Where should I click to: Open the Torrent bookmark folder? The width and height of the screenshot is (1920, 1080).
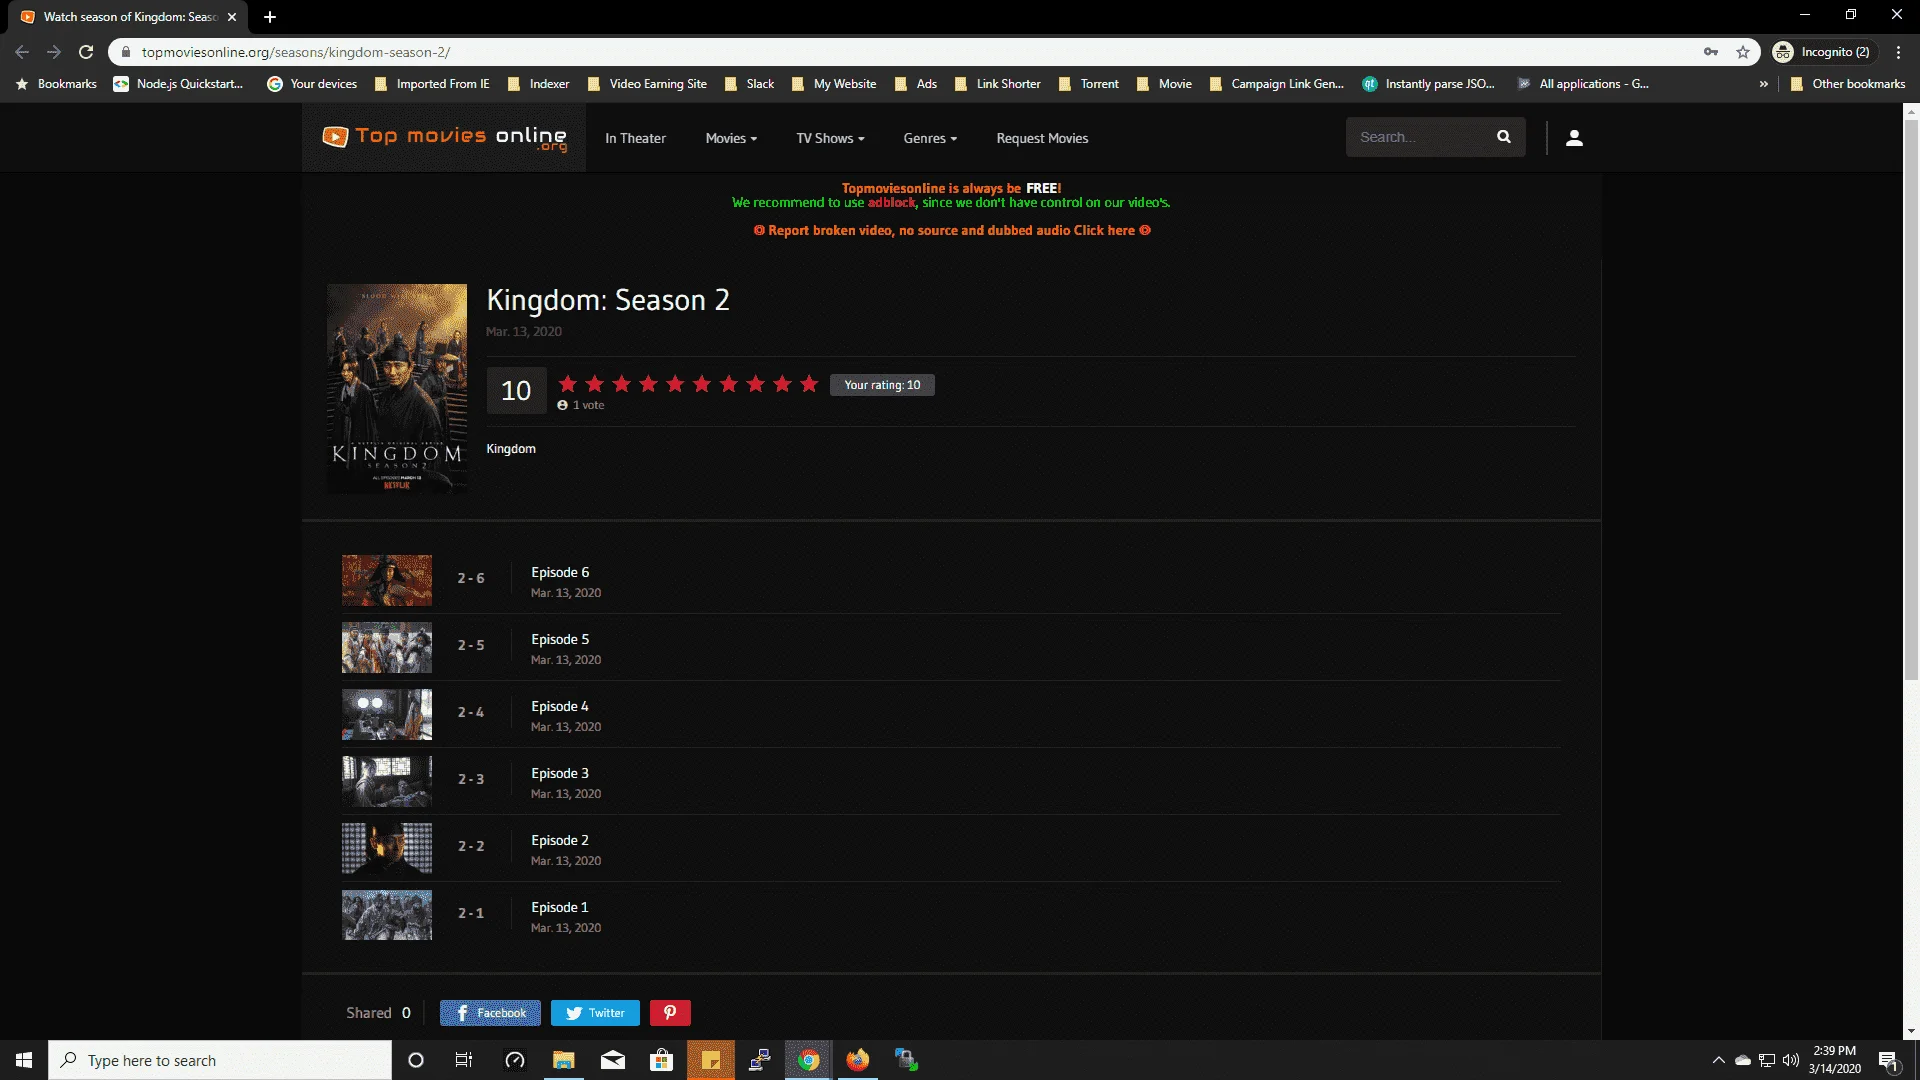tap(1089, 84)
